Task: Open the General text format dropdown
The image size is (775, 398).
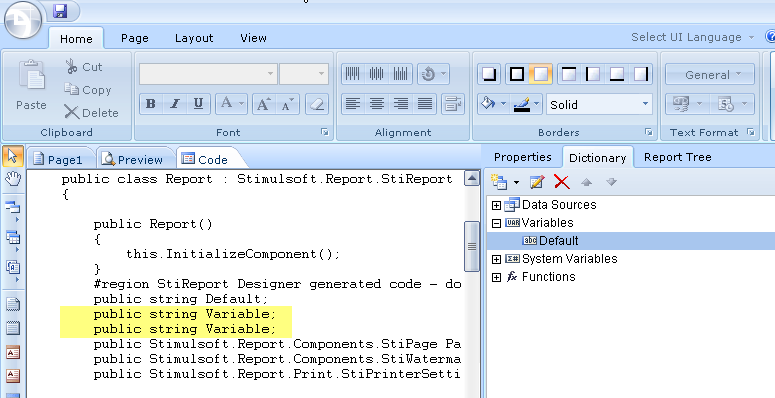Action: pyautogui.click(x=710, y=75)
